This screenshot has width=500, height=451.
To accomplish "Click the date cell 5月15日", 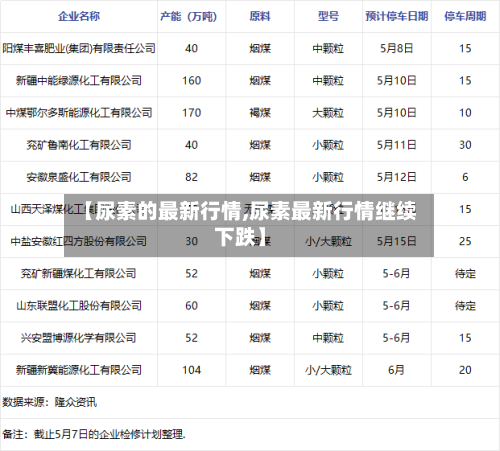I will coord(397,241).
